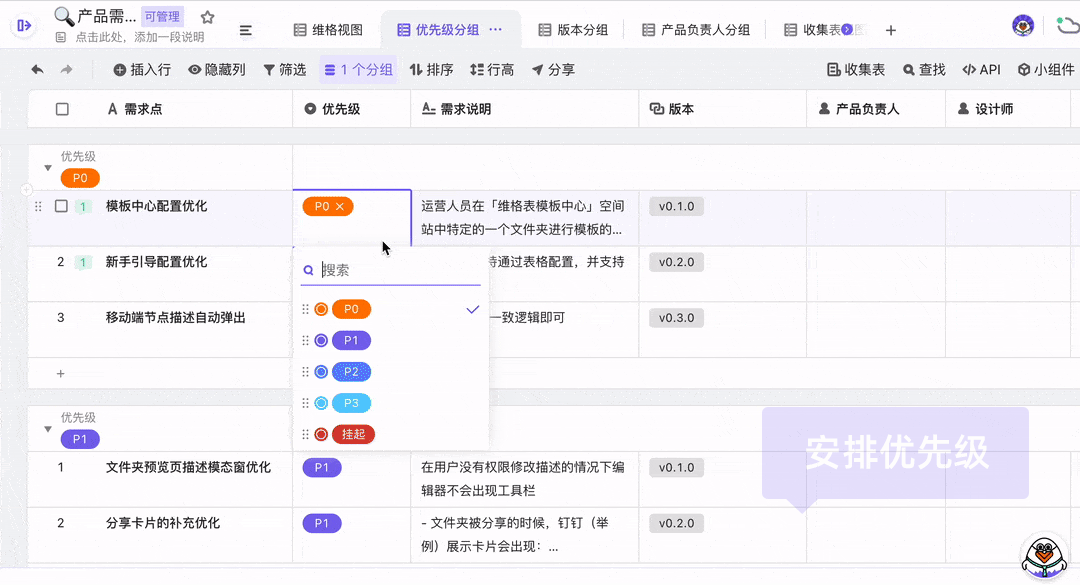Open the API panel
The height and width of the screenshot is (585, 1080).
(981, 70)
